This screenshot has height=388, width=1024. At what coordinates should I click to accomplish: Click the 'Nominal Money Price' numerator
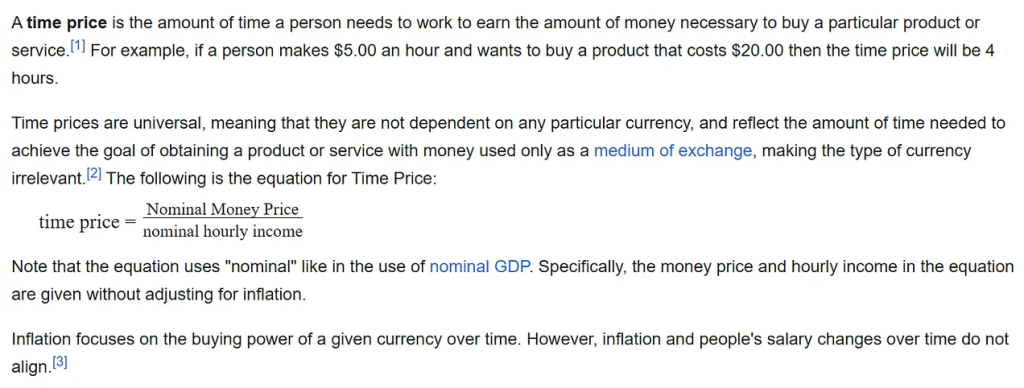(x=223, y=210)
